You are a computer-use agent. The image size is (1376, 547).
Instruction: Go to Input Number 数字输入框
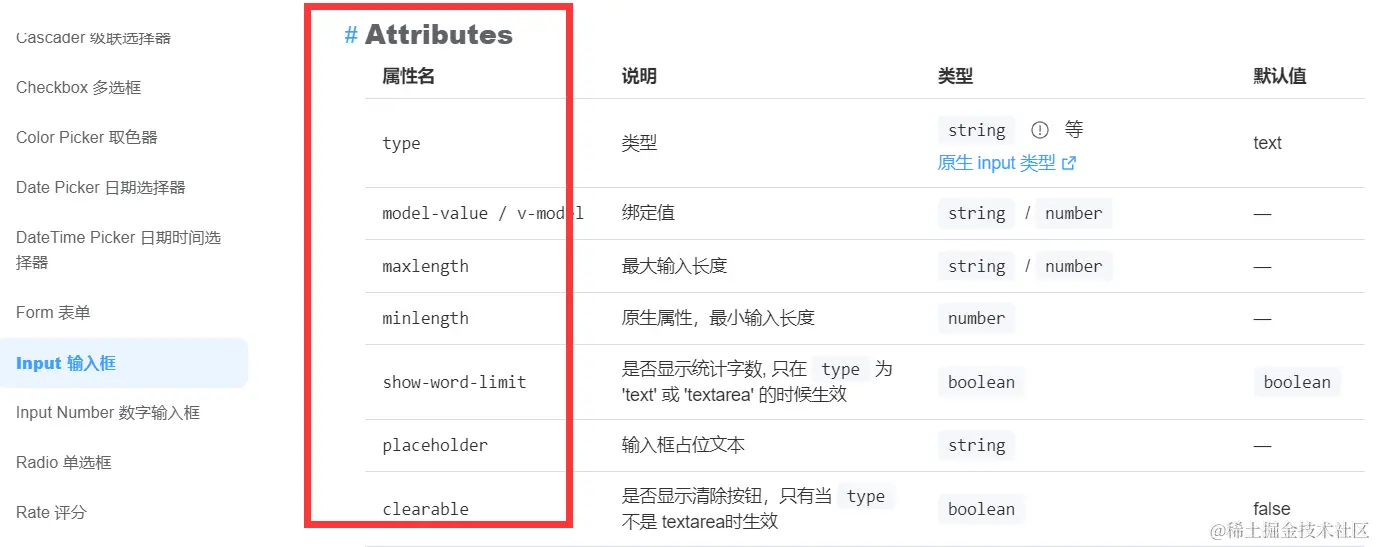click(108, 413)
